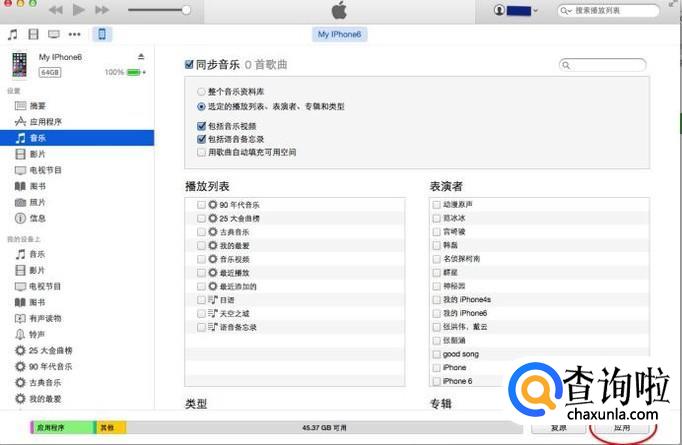Eject My iPhone6 with the eject icon
682x445 pixels.
pos(141,57)
